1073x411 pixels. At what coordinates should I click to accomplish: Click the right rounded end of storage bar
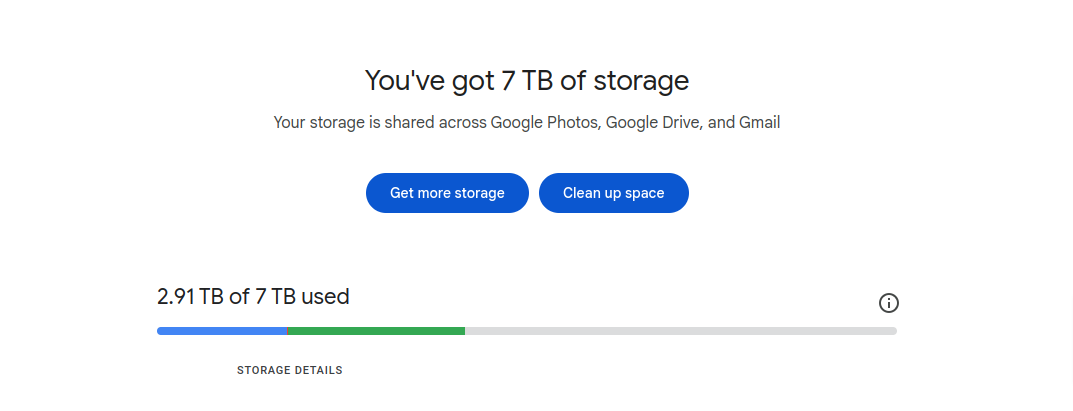click(893, 331)
